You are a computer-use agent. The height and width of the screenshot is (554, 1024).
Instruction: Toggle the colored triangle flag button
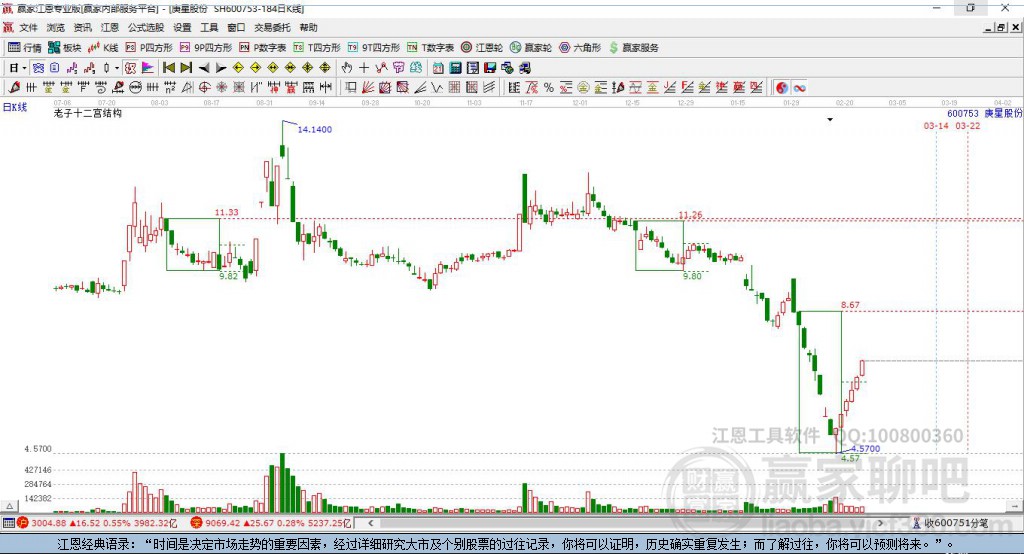[148, 68]
